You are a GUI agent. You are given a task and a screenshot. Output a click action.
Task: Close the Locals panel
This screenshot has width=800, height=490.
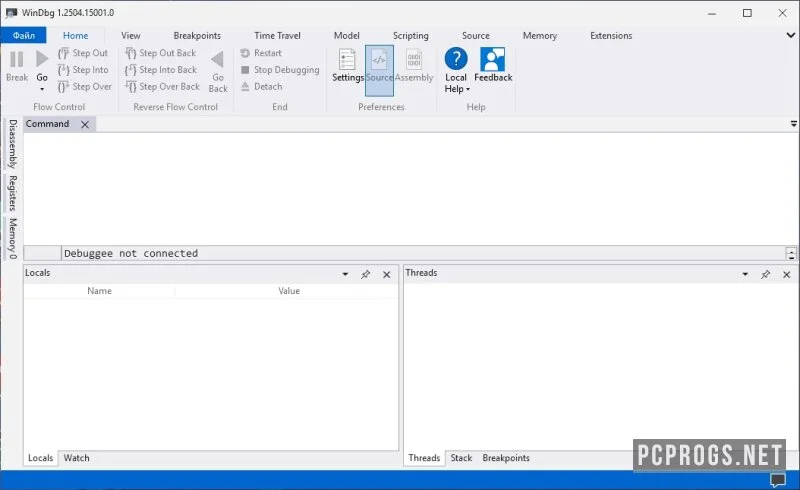click(387, 275)
